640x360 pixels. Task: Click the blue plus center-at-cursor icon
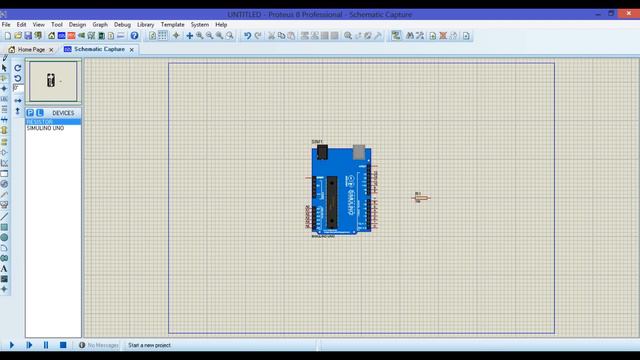189,36
